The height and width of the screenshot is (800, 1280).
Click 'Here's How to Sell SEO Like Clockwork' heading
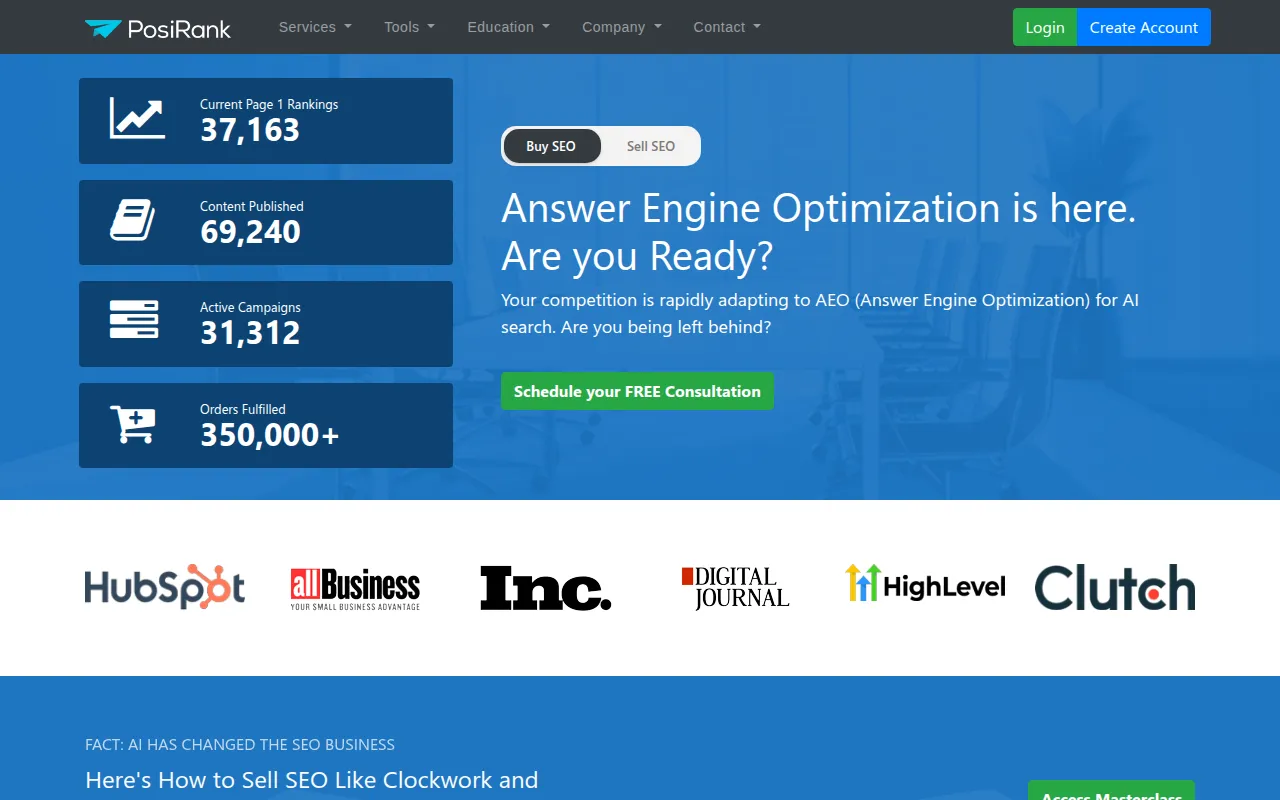[312, 780]
